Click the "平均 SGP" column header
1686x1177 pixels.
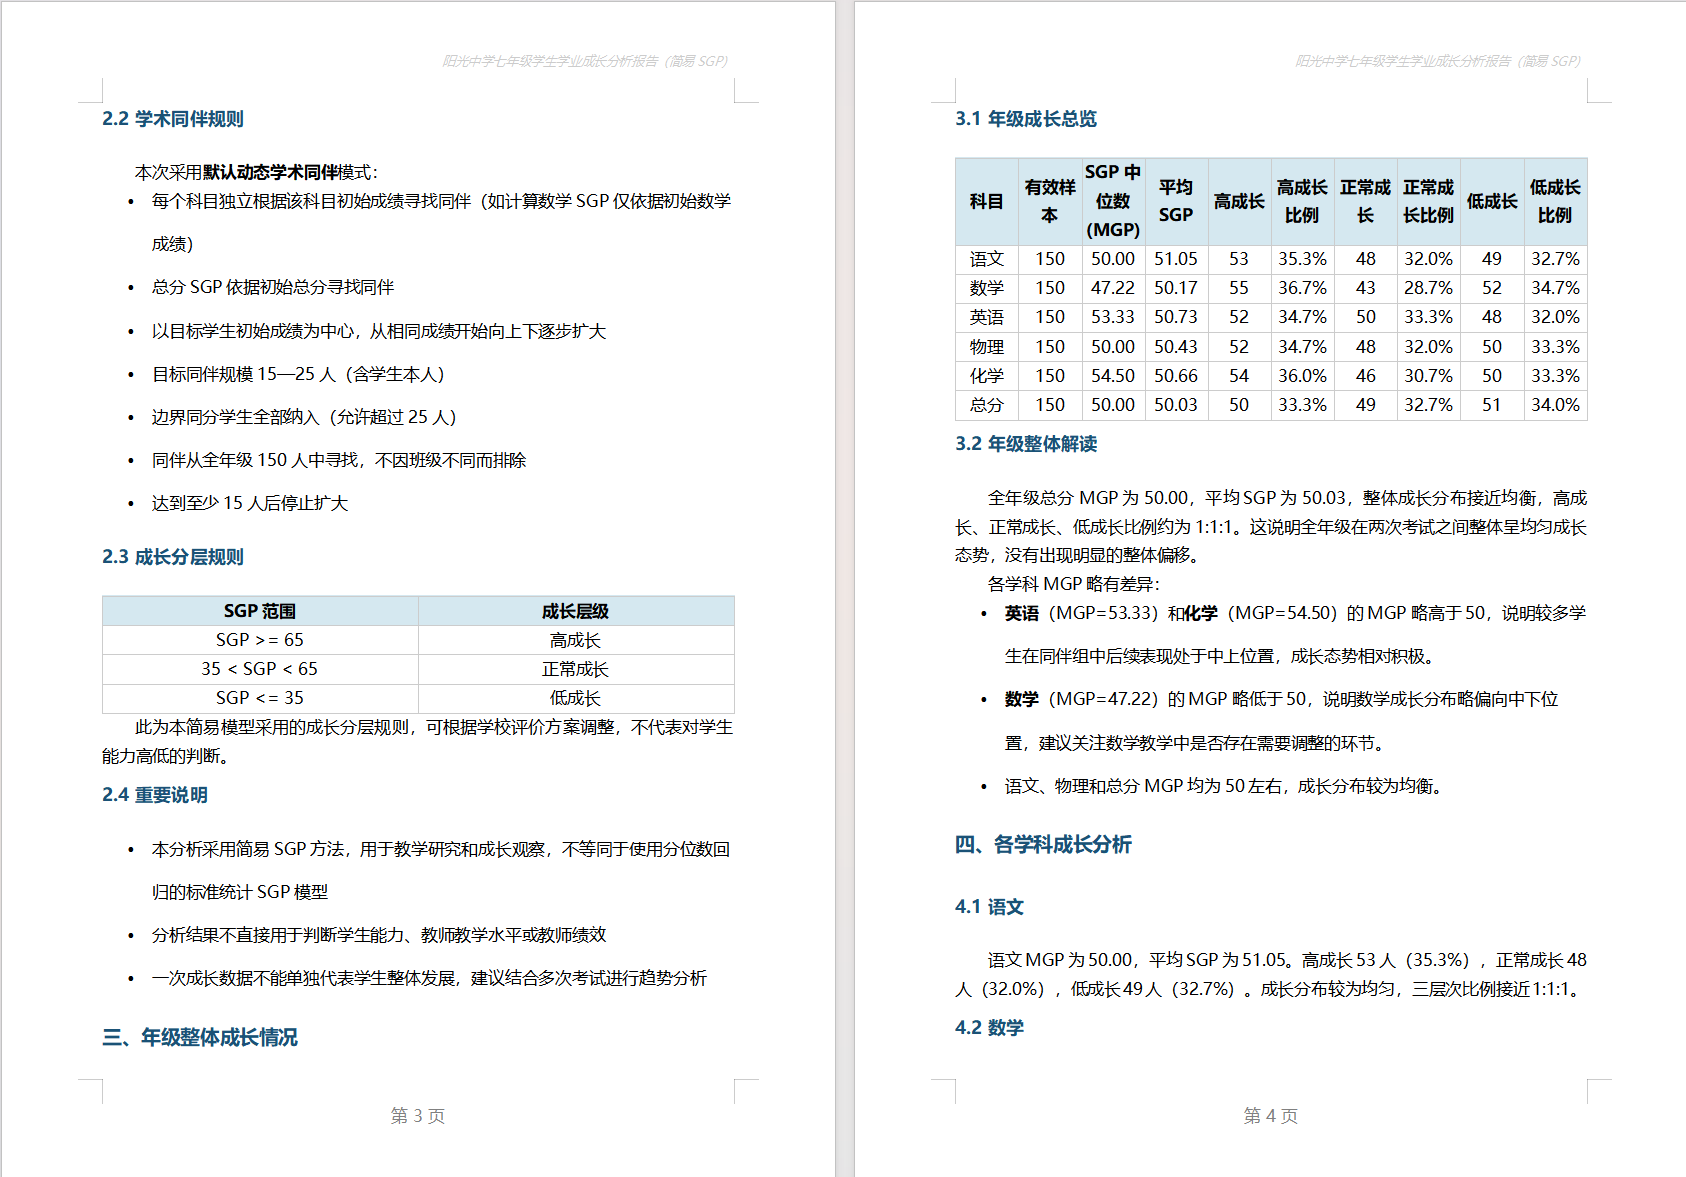(1176, 202)
